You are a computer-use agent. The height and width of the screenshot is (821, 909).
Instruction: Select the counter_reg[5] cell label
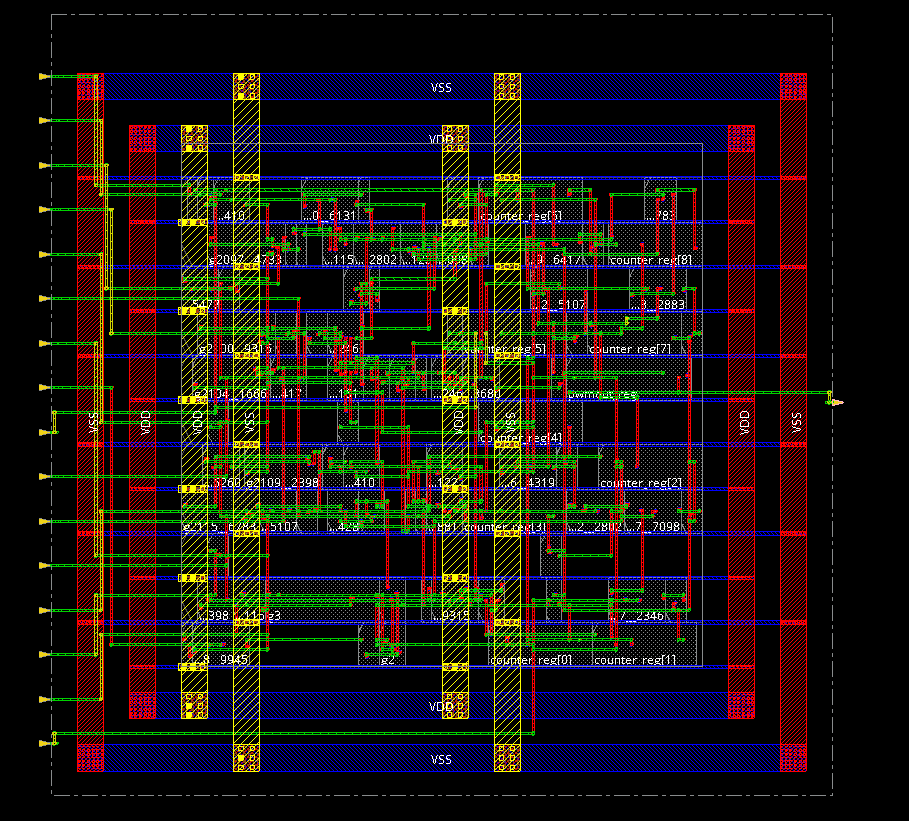pos(506,349)
